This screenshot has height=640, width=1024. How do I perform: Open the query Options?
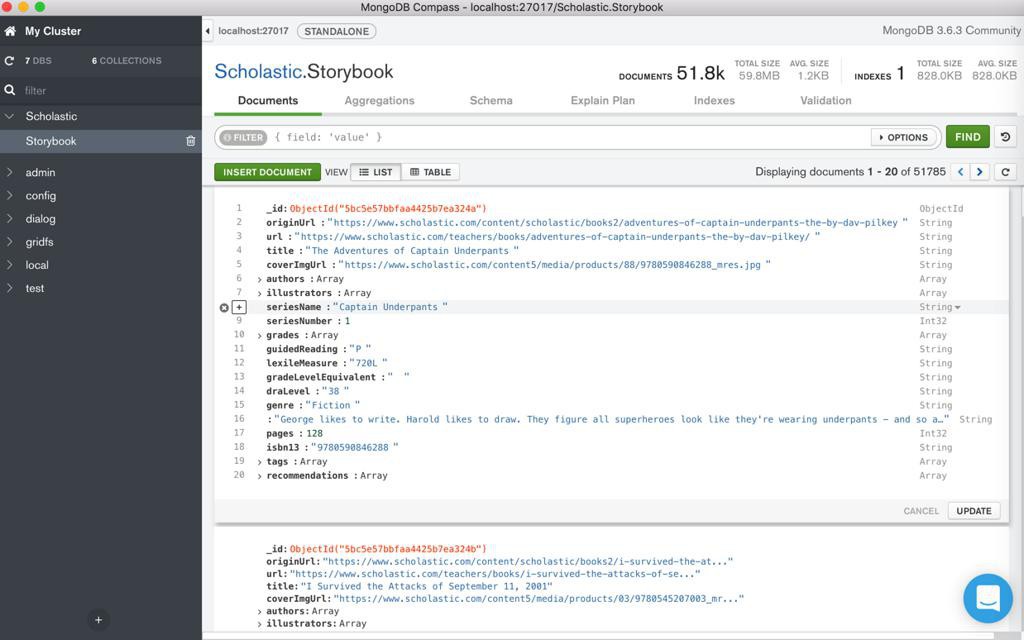903,137
